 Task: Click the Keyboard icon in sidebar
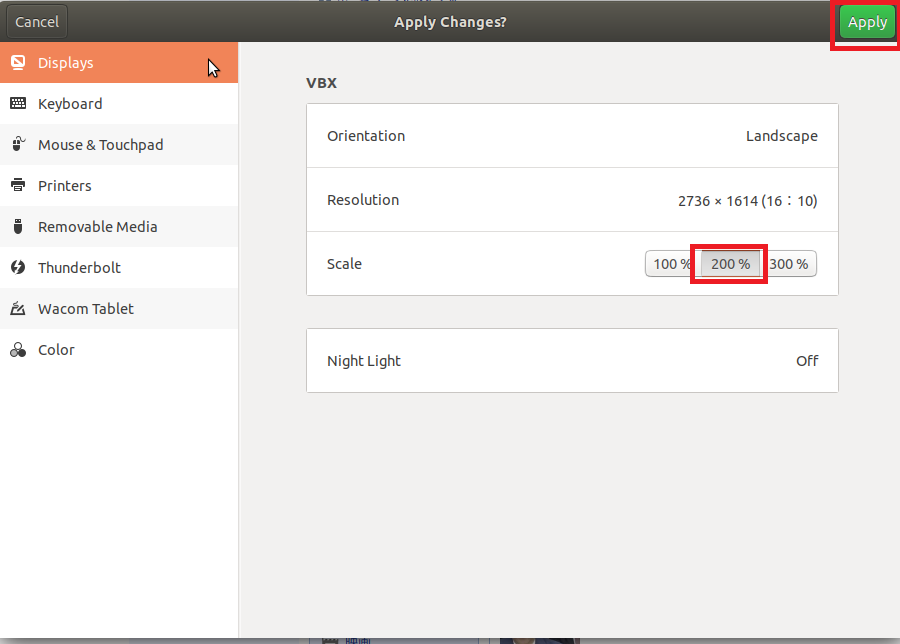[17, 104]
